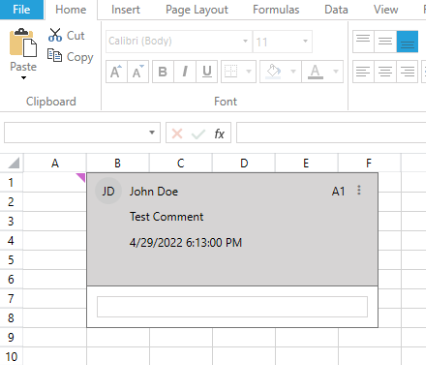Select column B header
The height and width of the screenshot is (365, 426).
coord(118,163)
